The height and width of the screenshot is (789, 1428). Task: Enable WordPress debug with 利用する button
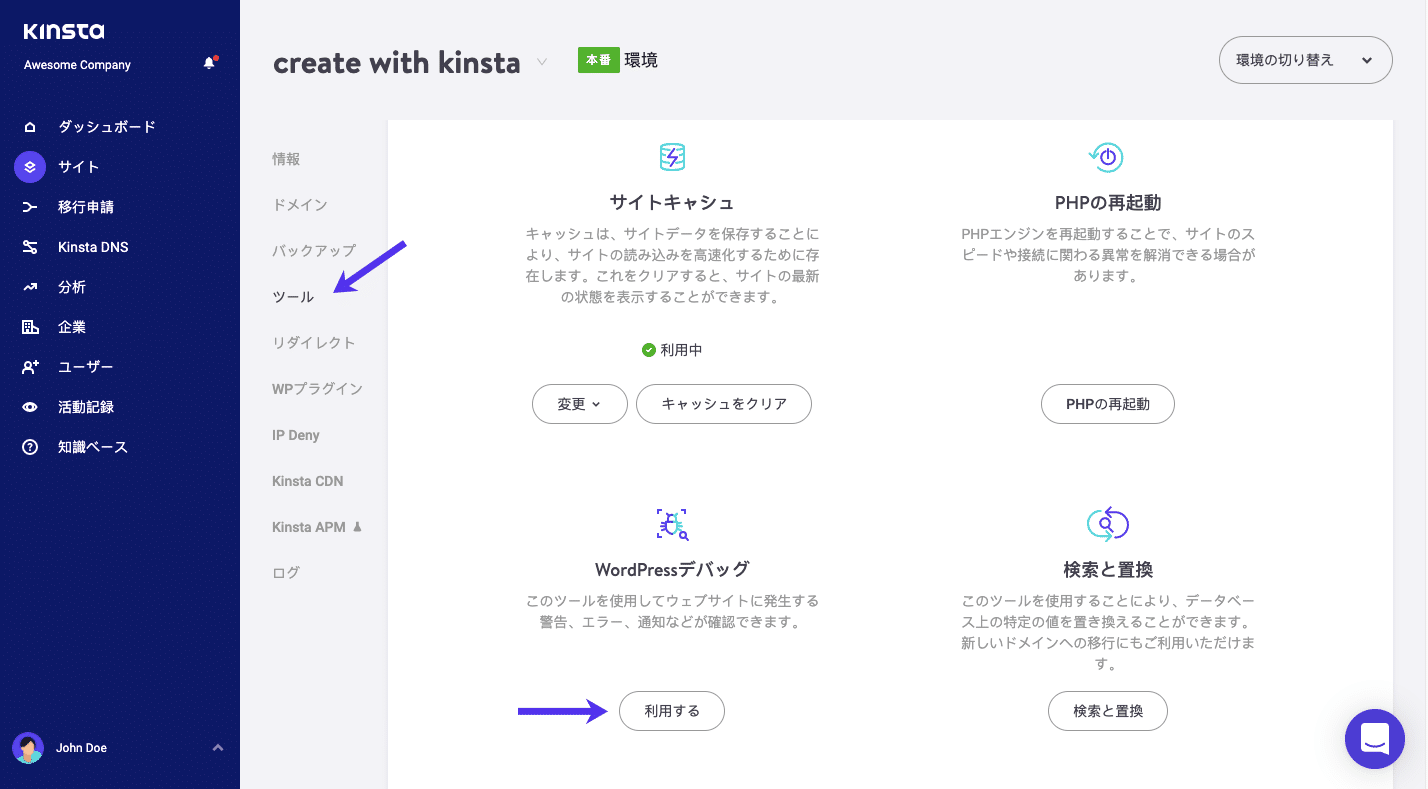(x=671, y=711)
